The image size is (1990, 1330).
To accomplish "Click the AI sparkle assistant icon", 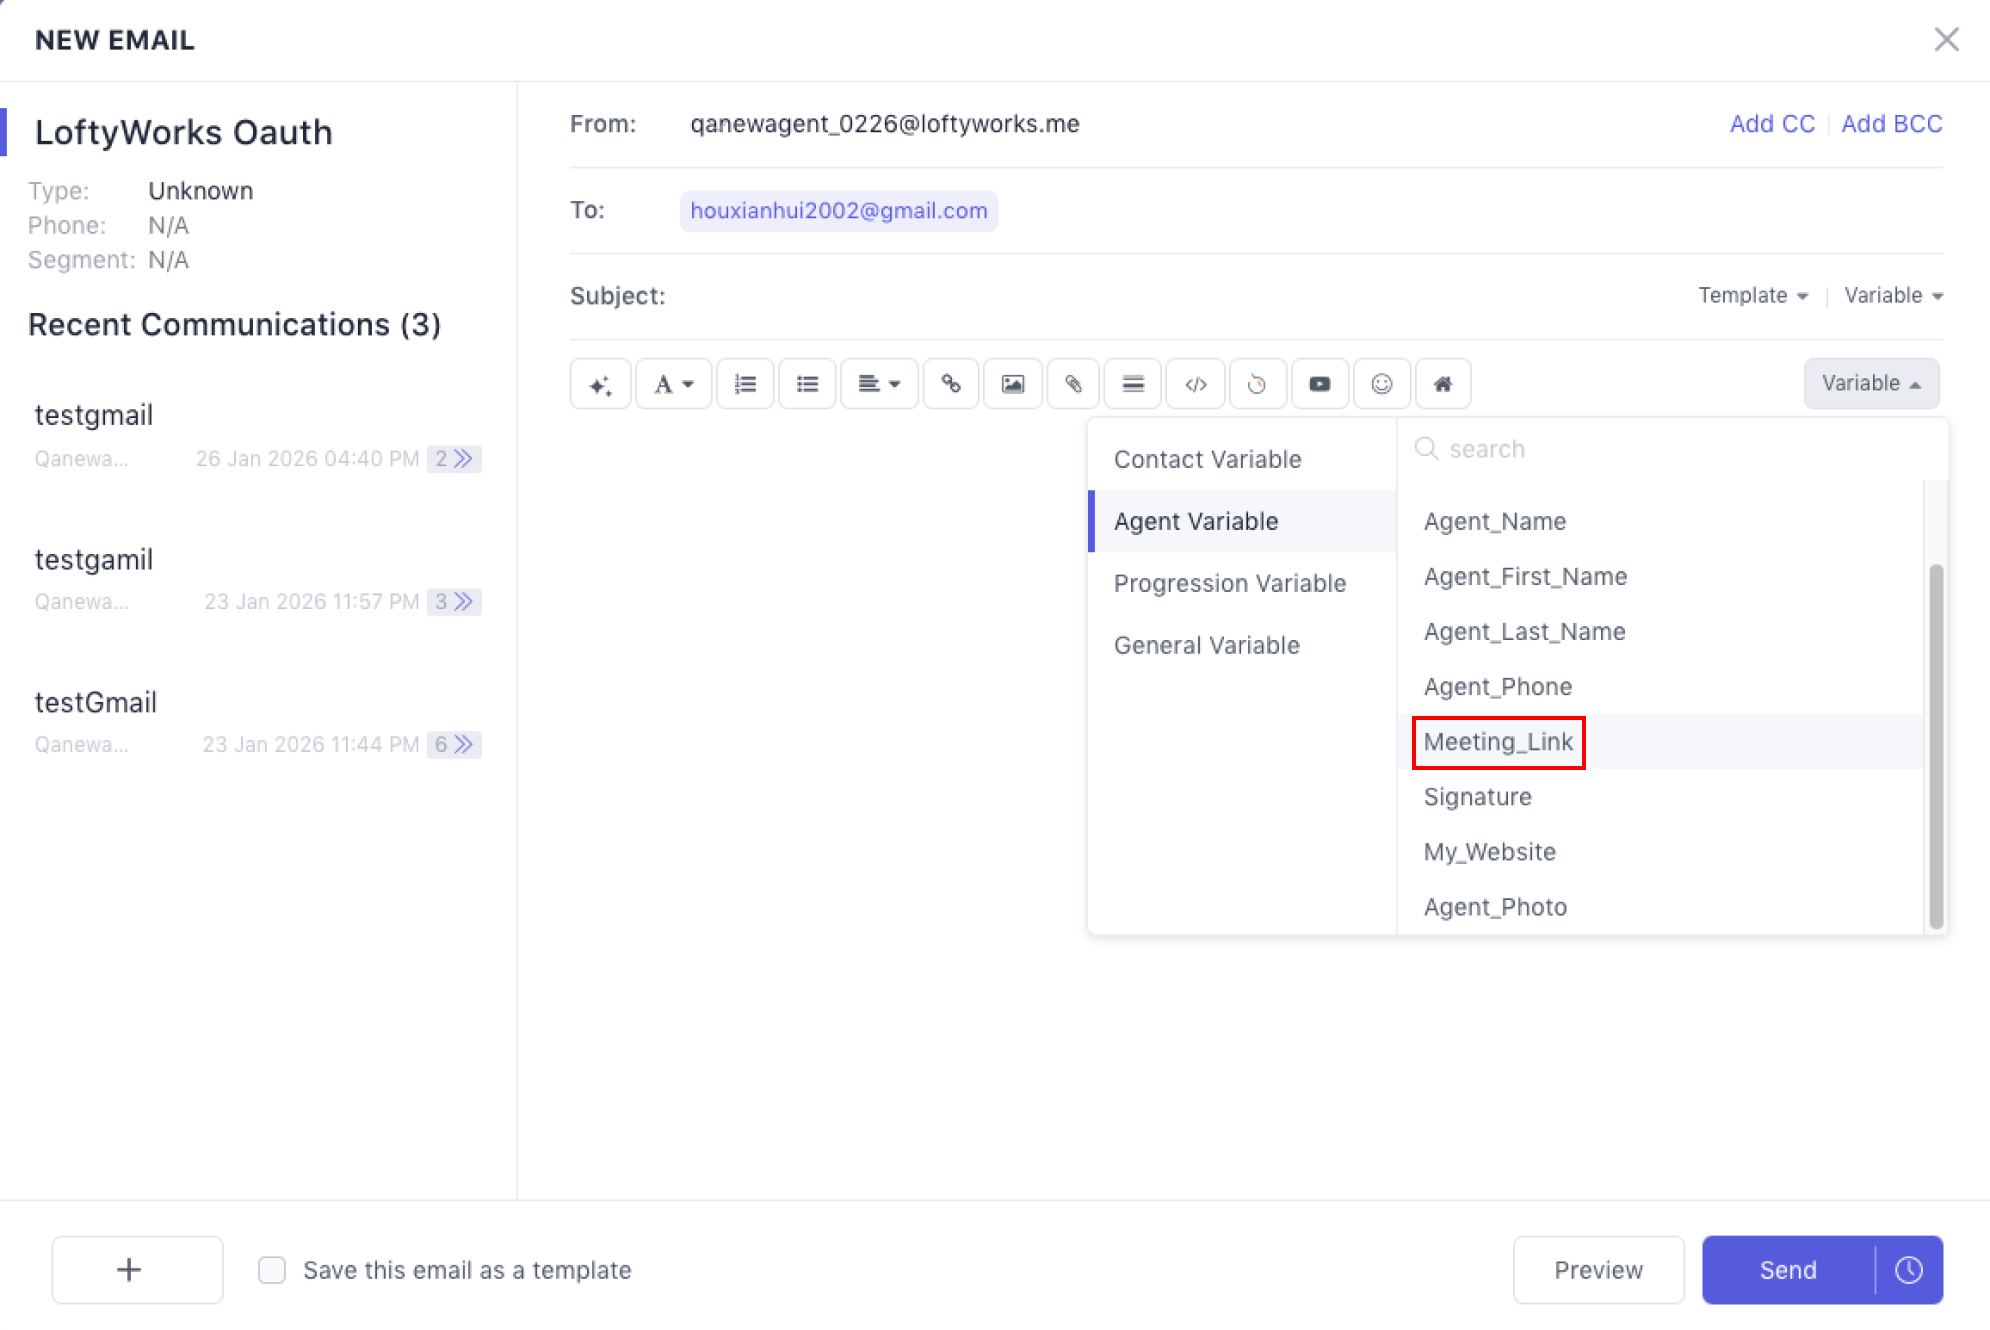I will (x=600, y=384).
